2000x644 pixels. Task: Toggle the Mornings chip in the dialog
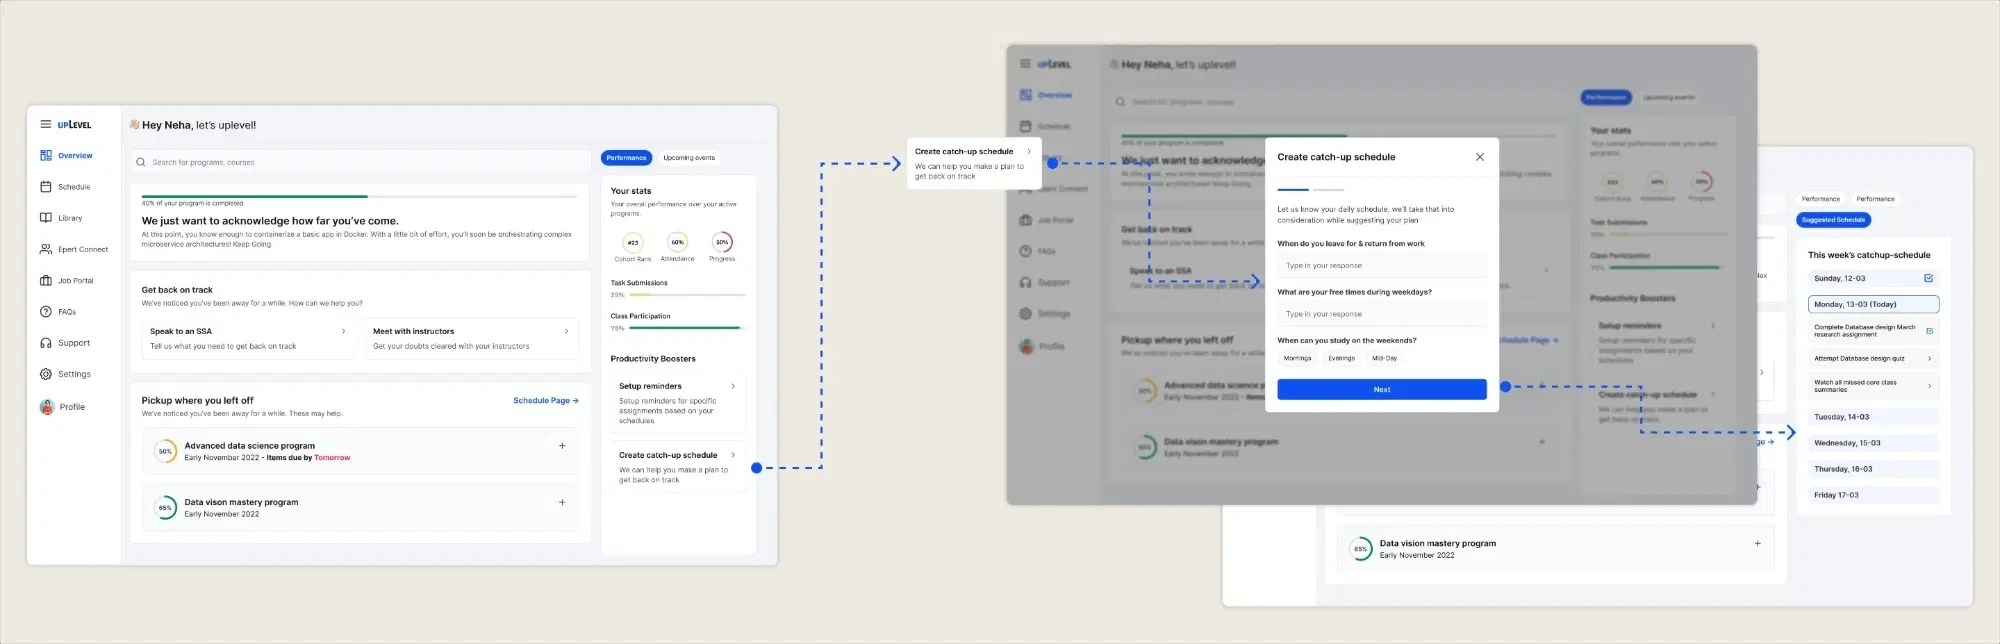[1297, 358]
